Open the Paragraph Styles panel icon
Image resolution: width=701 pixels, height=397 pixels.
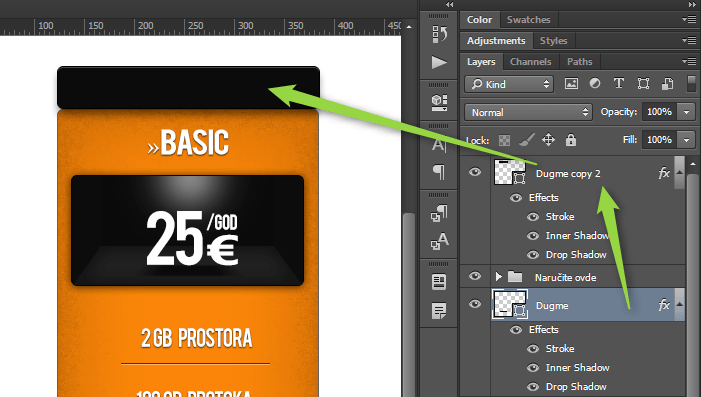[439, 213]
